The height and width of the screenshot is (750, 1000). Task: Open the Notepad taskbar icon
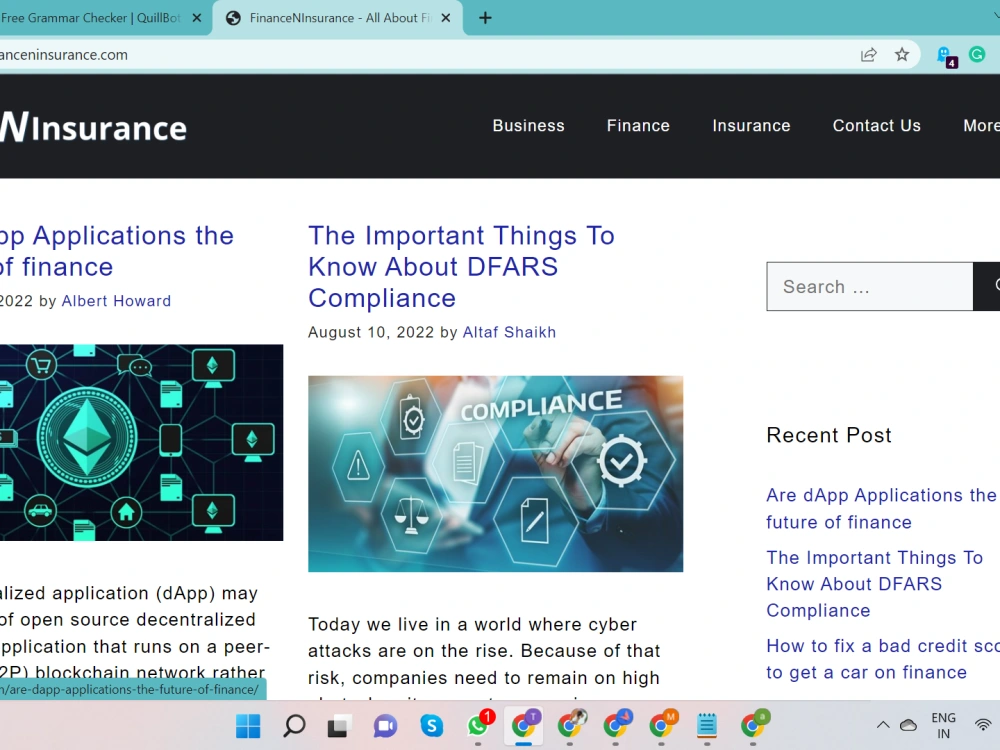click(x=707, y=726)
